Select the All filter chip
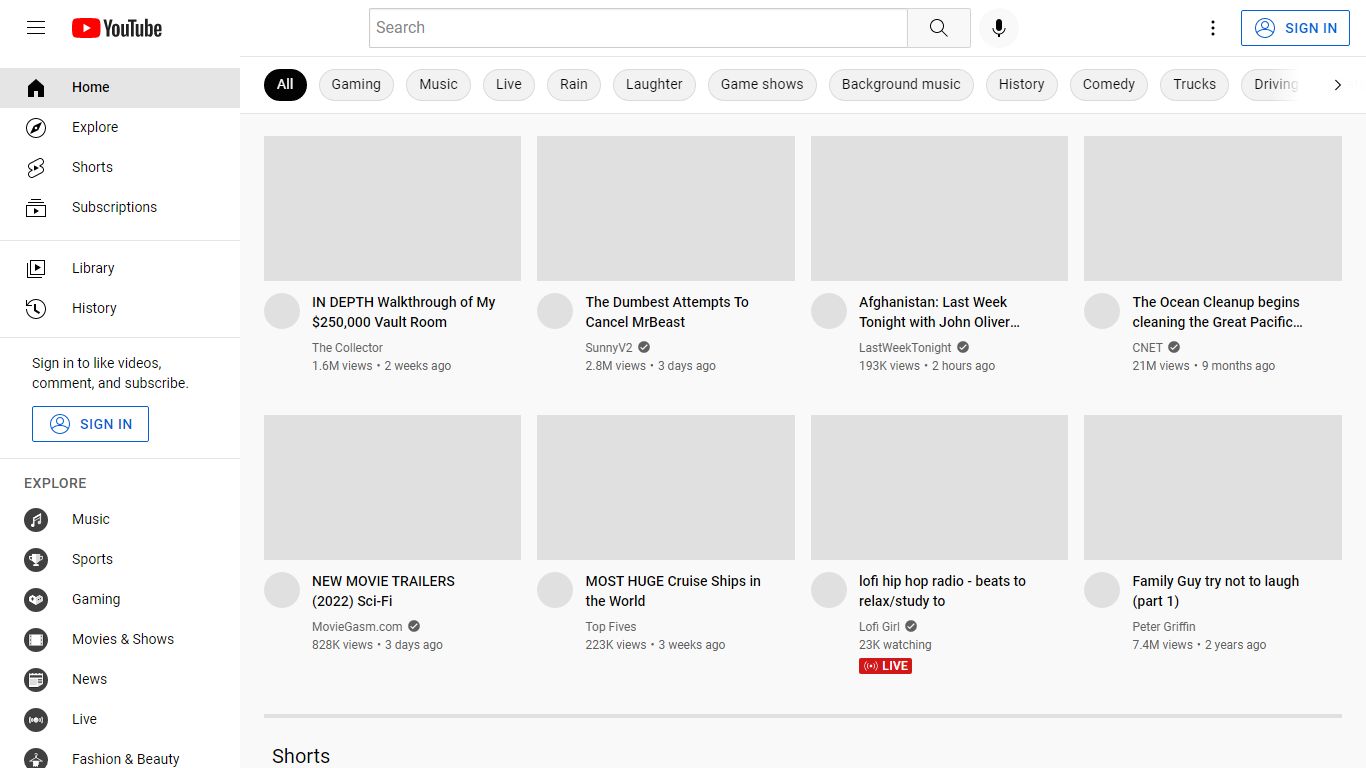Viewport: 1366px width, 768px height. point(285,85)
